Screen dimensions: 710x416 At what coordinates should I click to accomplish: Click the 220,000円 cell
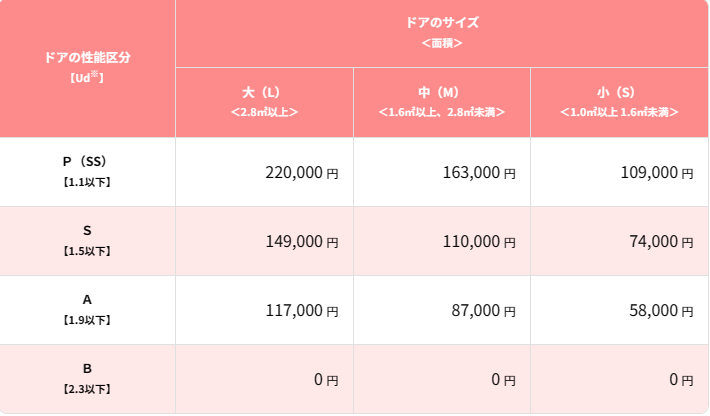pos(264,172)
